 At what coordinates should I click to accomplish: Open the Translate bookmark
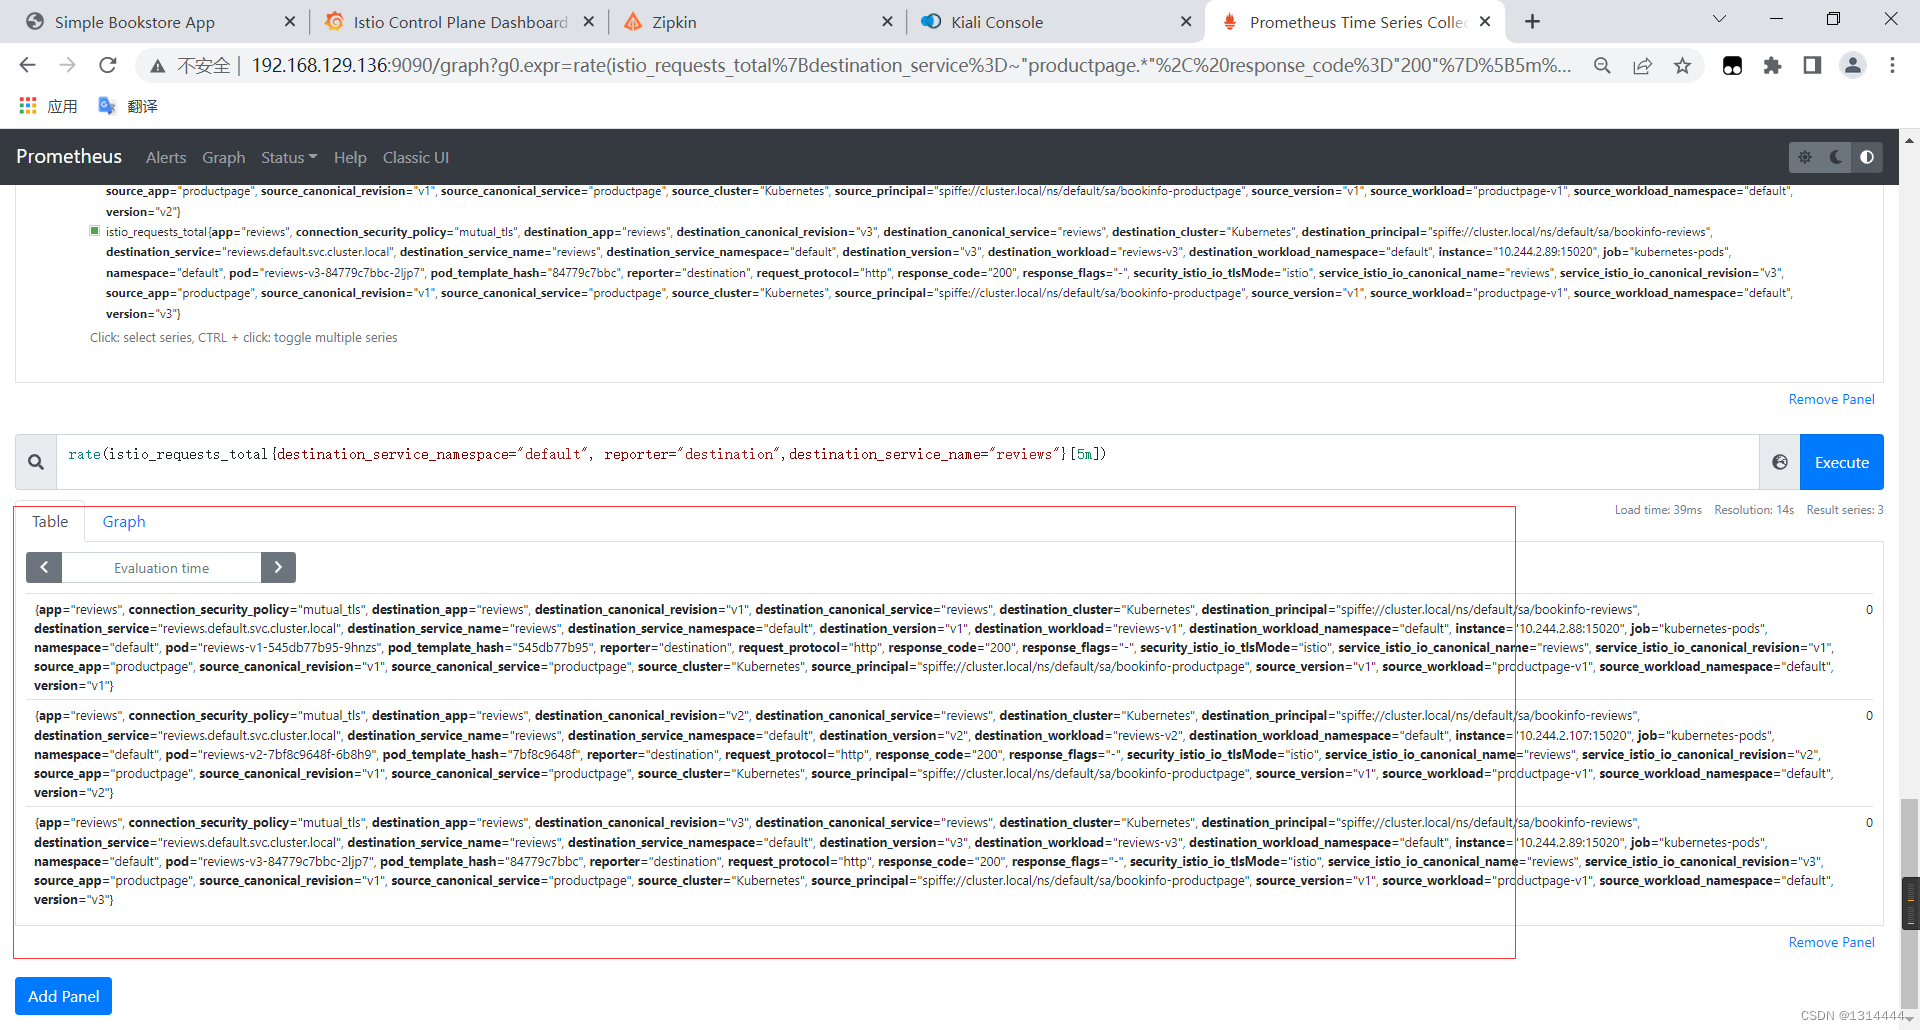[x=128, y=106]
